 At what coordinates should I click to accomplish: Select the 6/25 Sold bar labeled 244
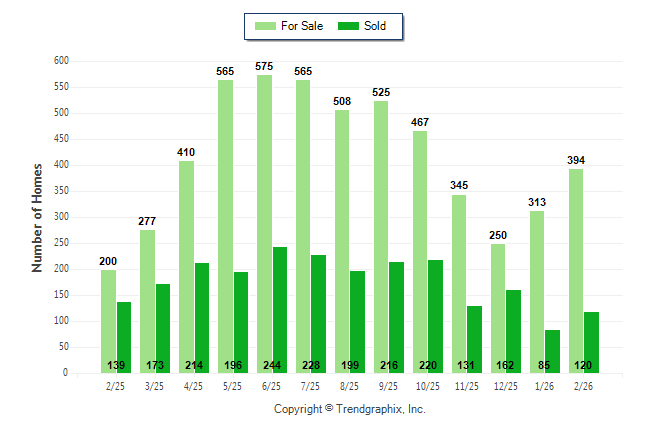280,309
